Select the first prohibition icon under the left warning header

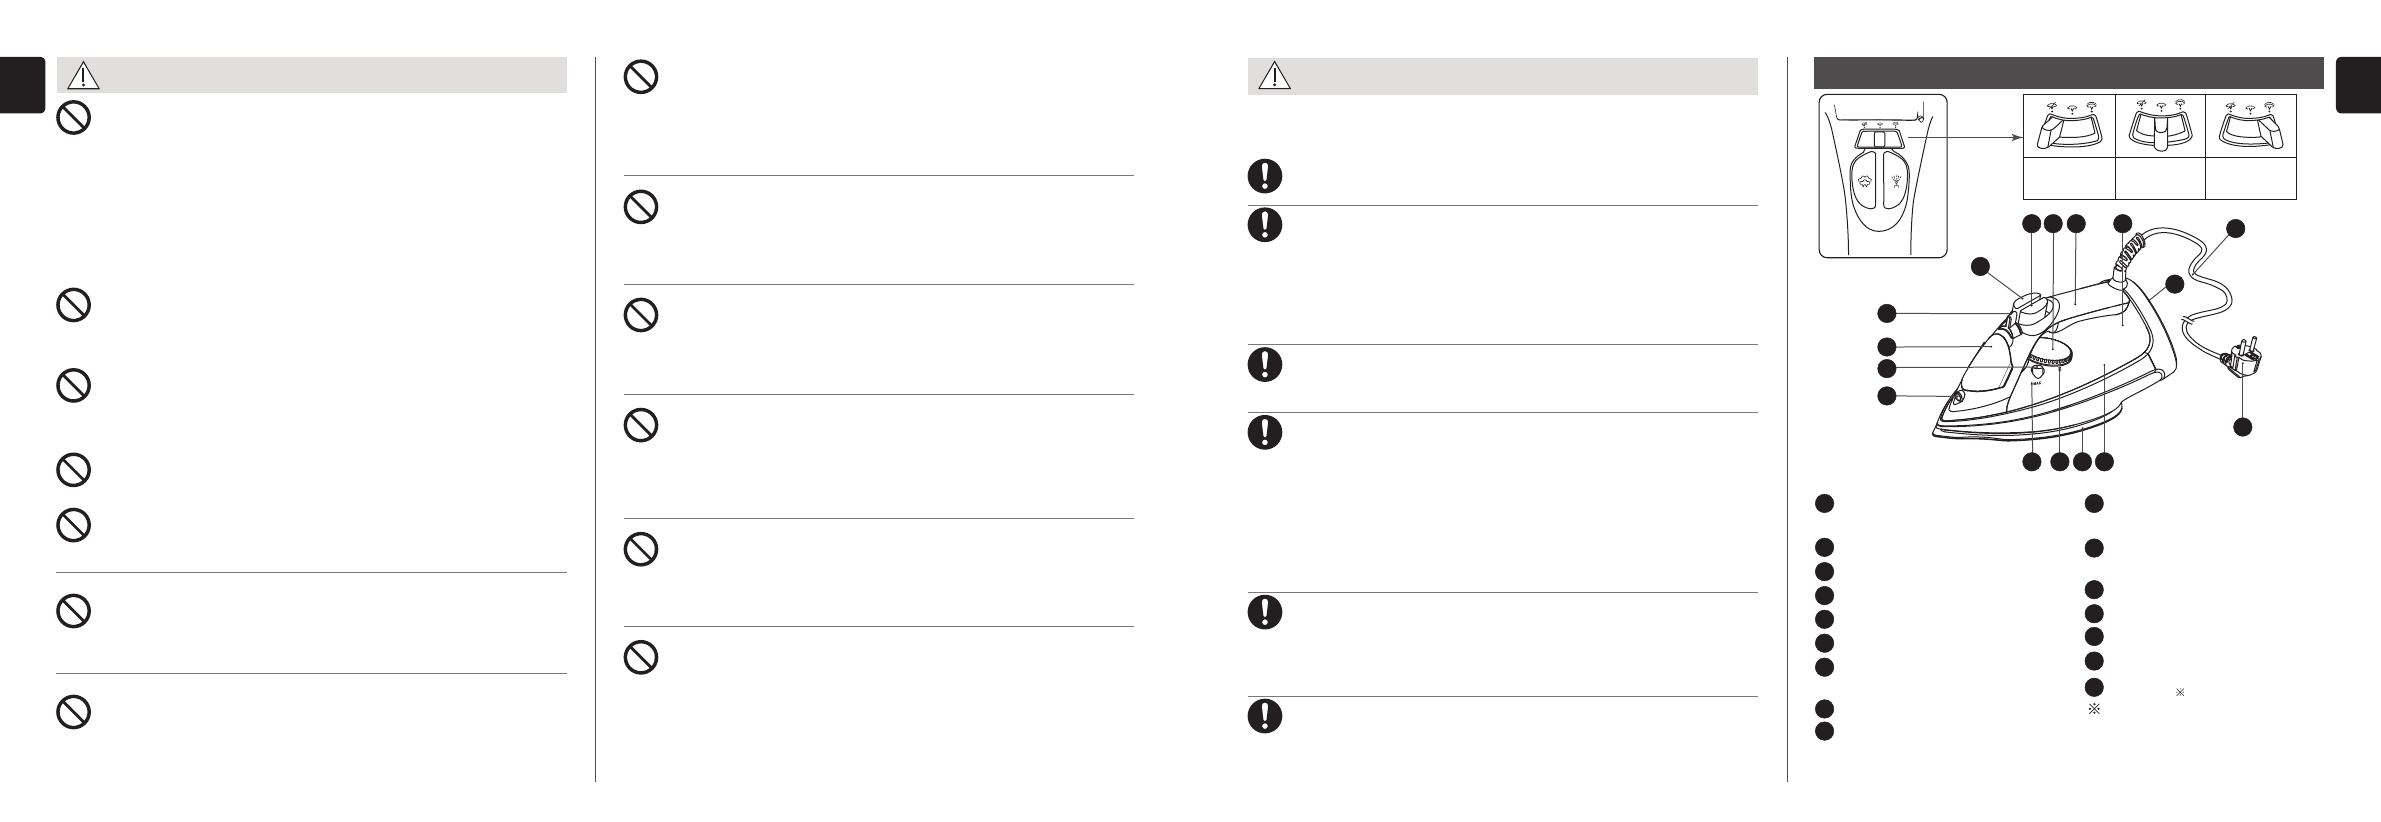(x=73, y=119)
